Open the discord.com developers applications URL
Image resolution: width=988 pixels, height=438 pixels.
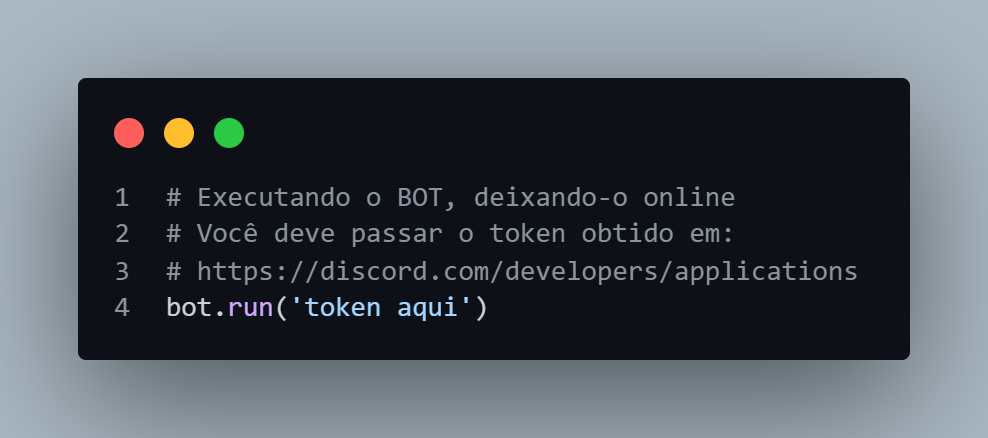click(527, 272)
